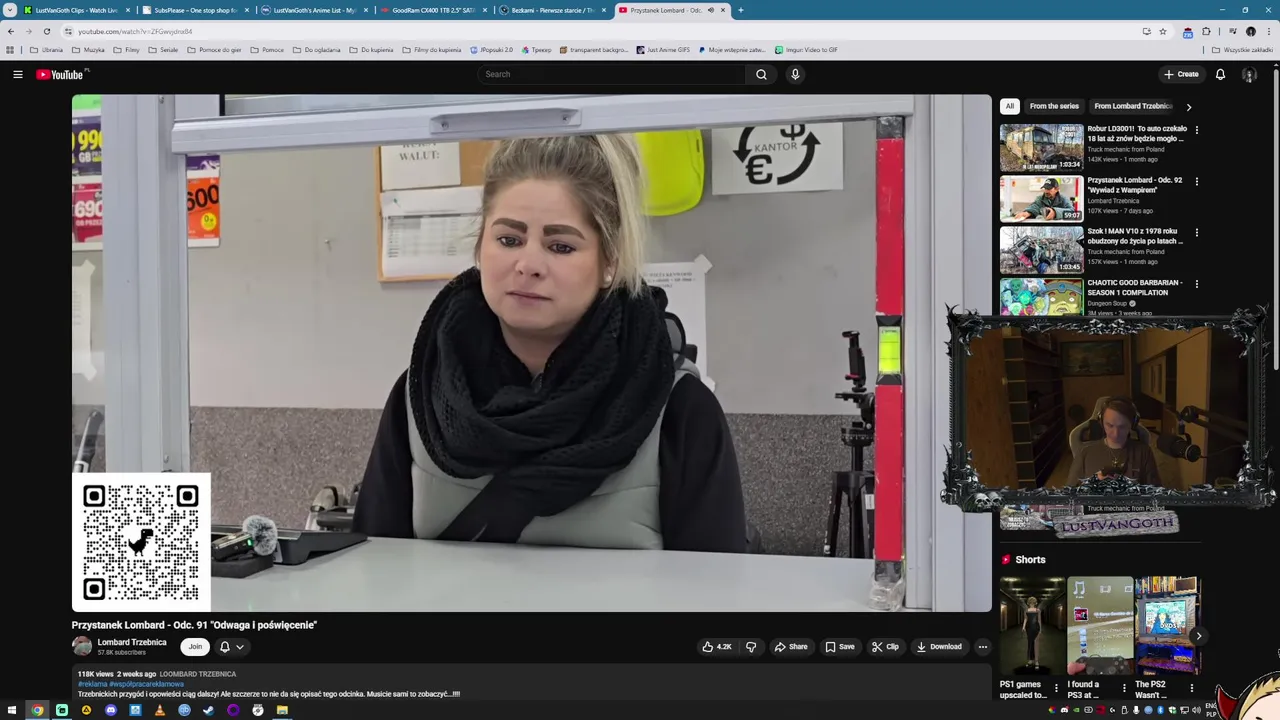The height and width of the screenshot is (720, 1280).
Task: Click the YouTube search field
Action: [x=612, y=74]
